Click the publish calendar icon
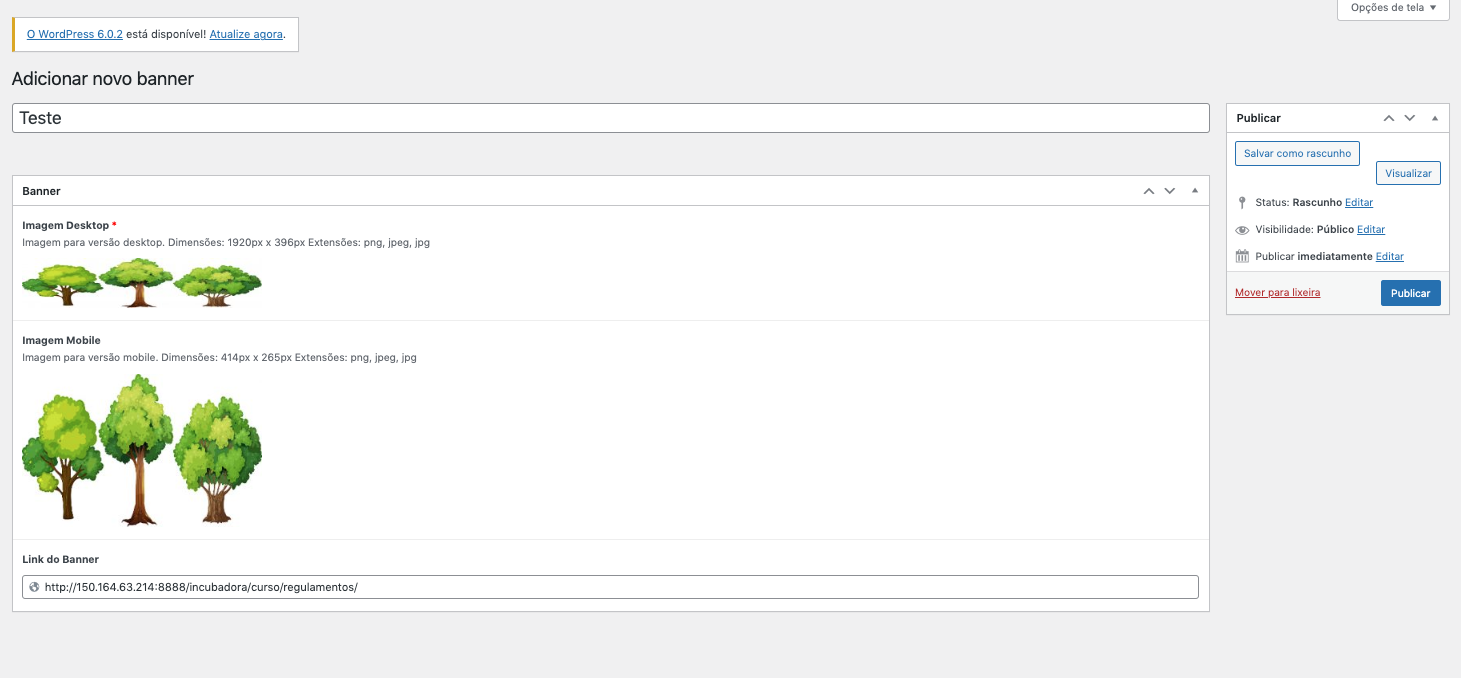Screen dimensions: 1461x678 point(1242,257)
